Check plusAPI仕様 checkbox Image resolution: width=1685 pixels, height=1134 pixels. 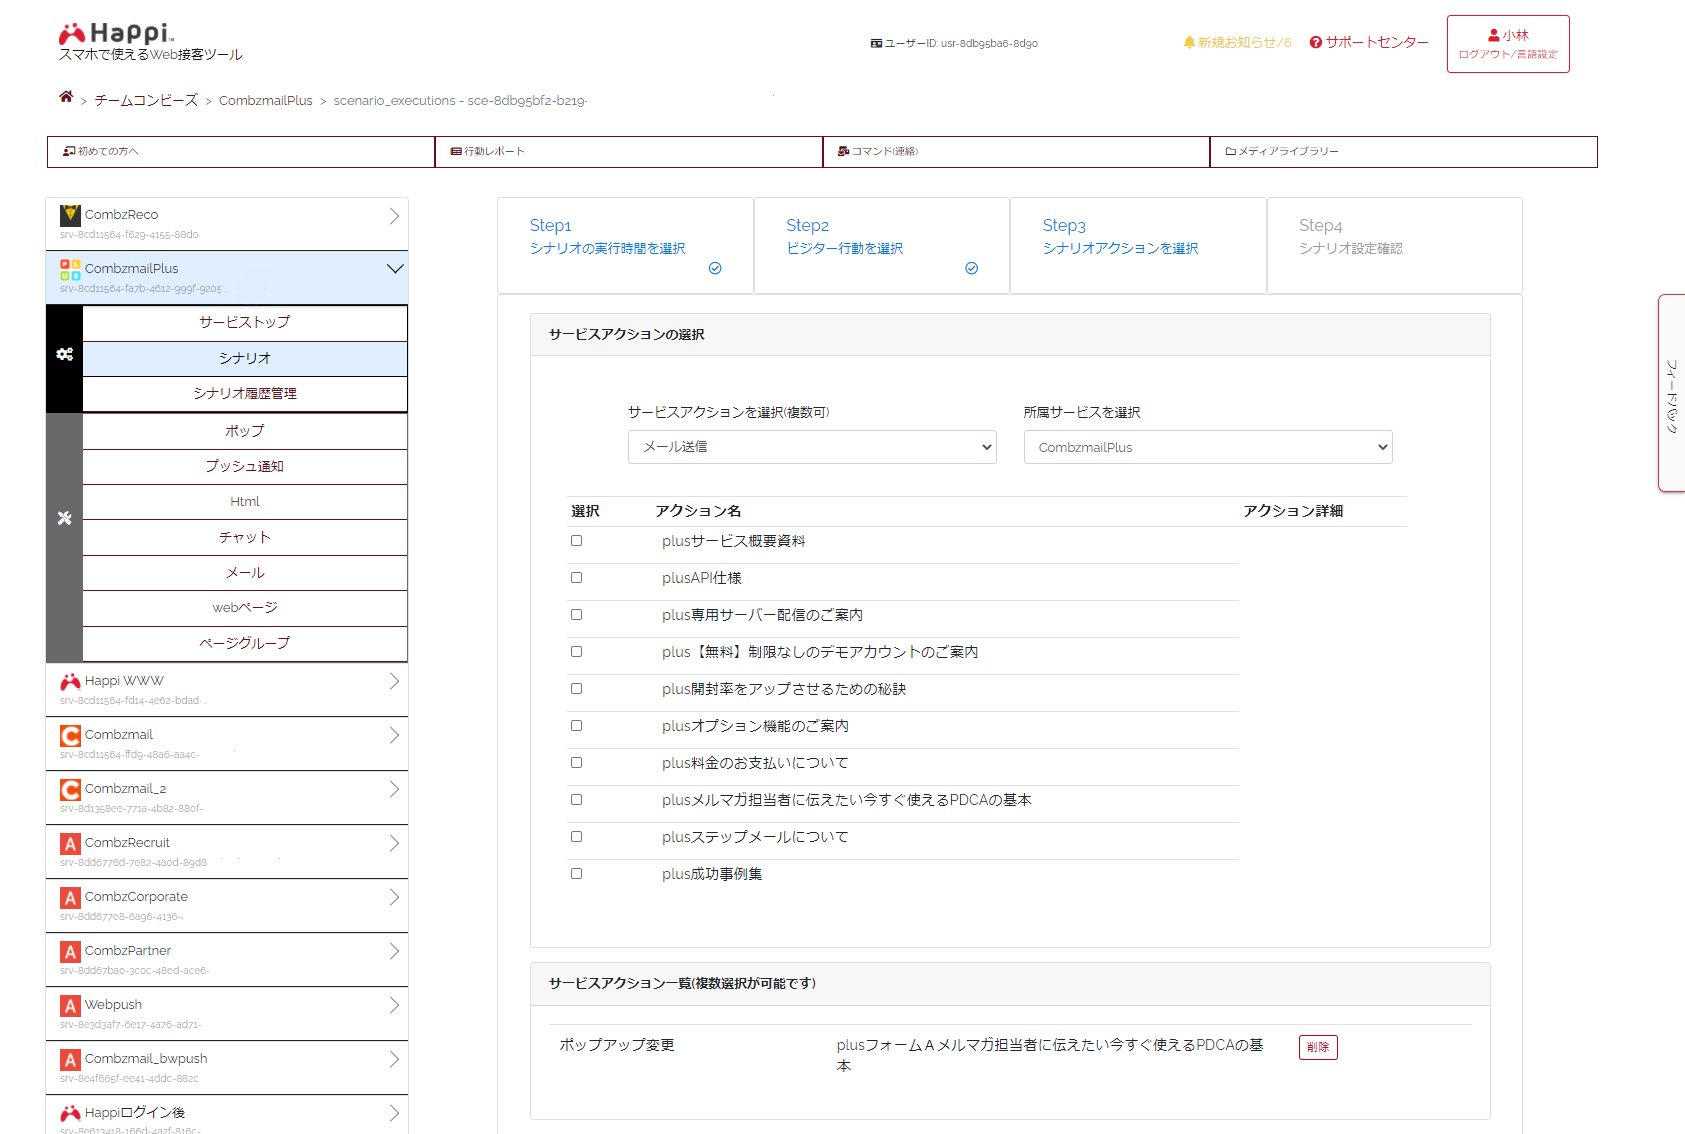click(576, 578)
